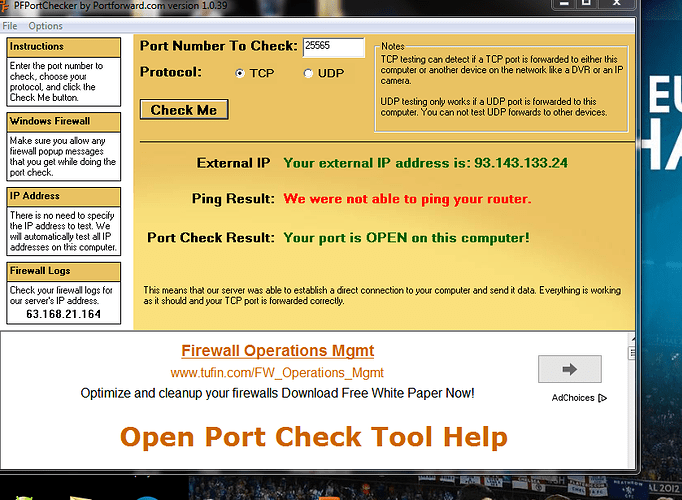Click the ad arrow button
Screen dimensions: 682x500
570,369
